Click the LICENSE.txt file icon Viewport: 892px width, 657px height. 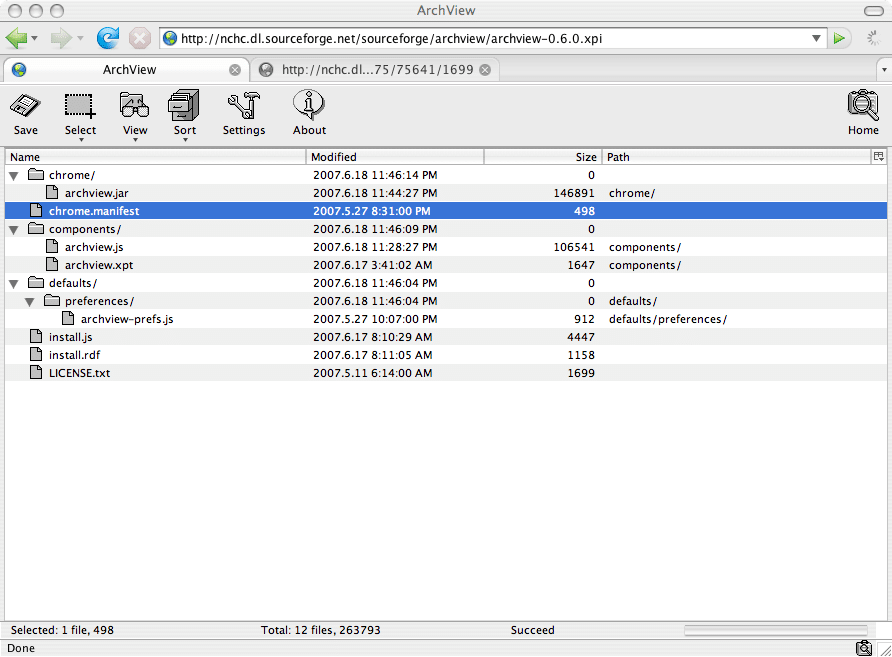pyautogui.click(x=36, y=372)
